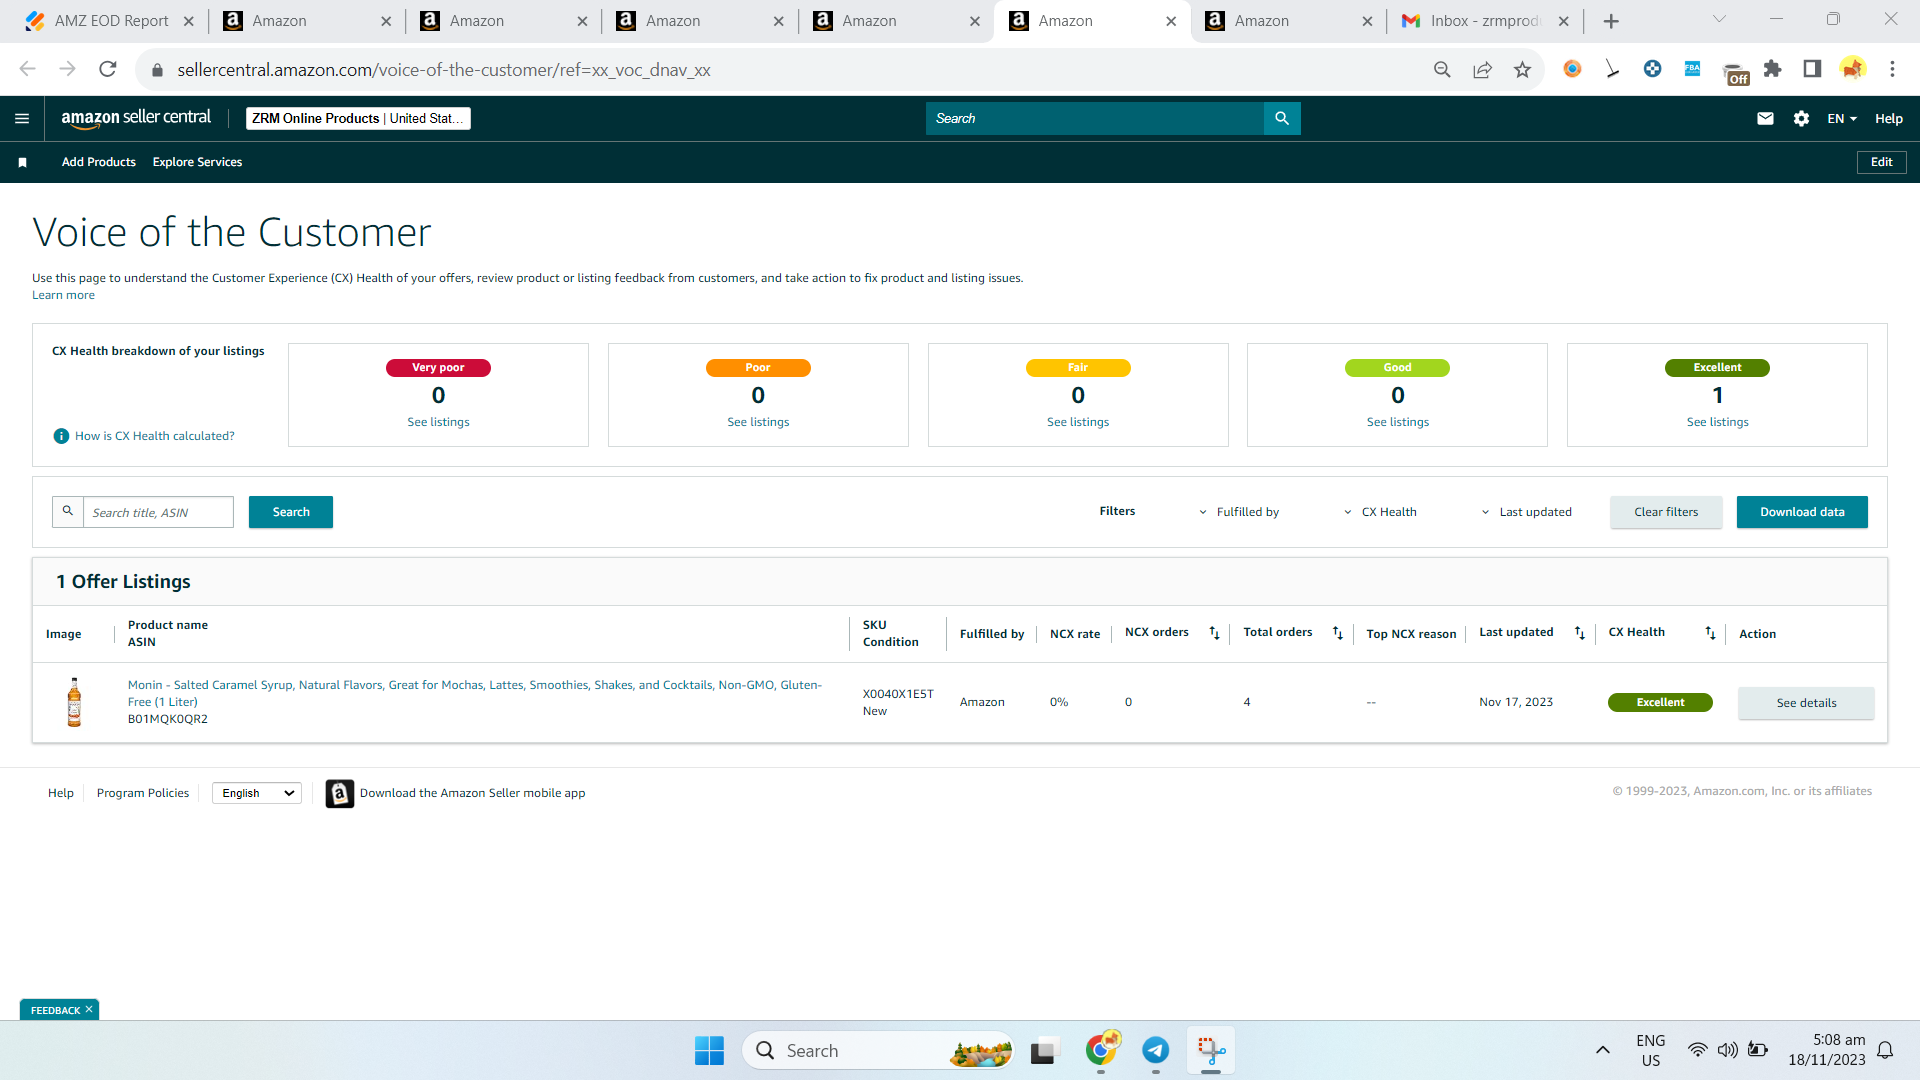Image resolution: width=1920 pixels, height=1080 pixels.
Task: Click the info icon beside CX Health calculation
Action: click(x=61, y=436)
